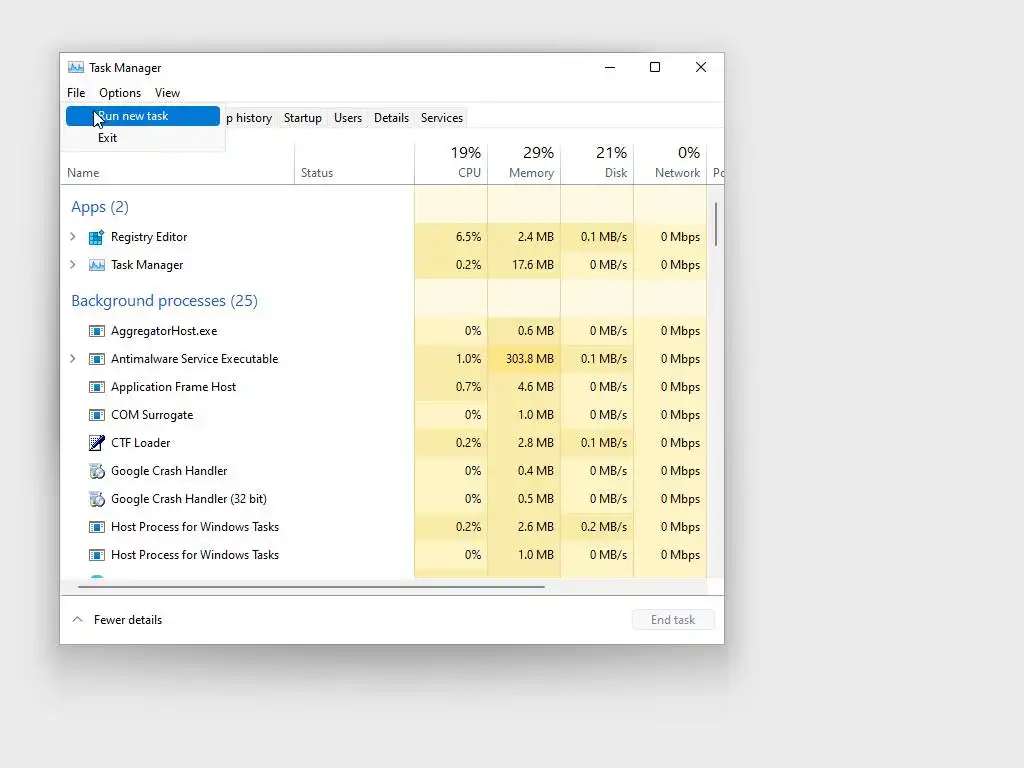Expand the Antimalware Service Executable entry

pos(73,359)
